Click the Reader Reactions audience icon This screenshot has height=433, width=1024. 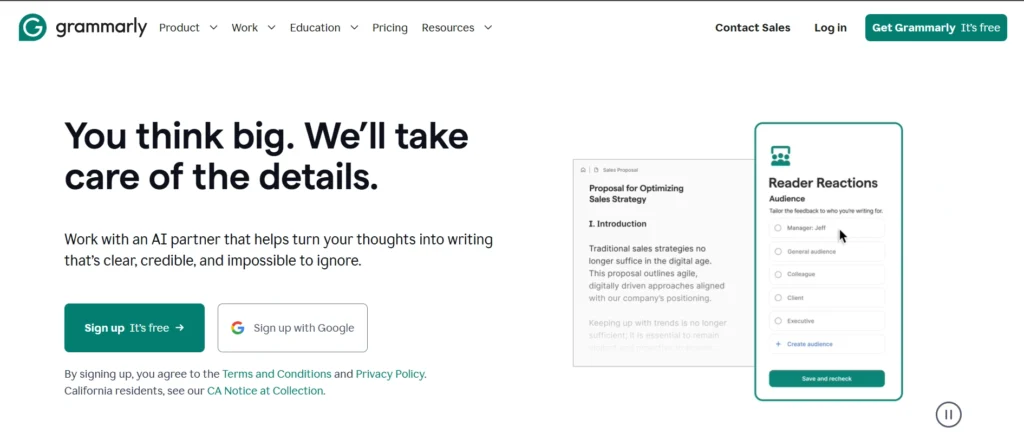[x=780, y=156]
